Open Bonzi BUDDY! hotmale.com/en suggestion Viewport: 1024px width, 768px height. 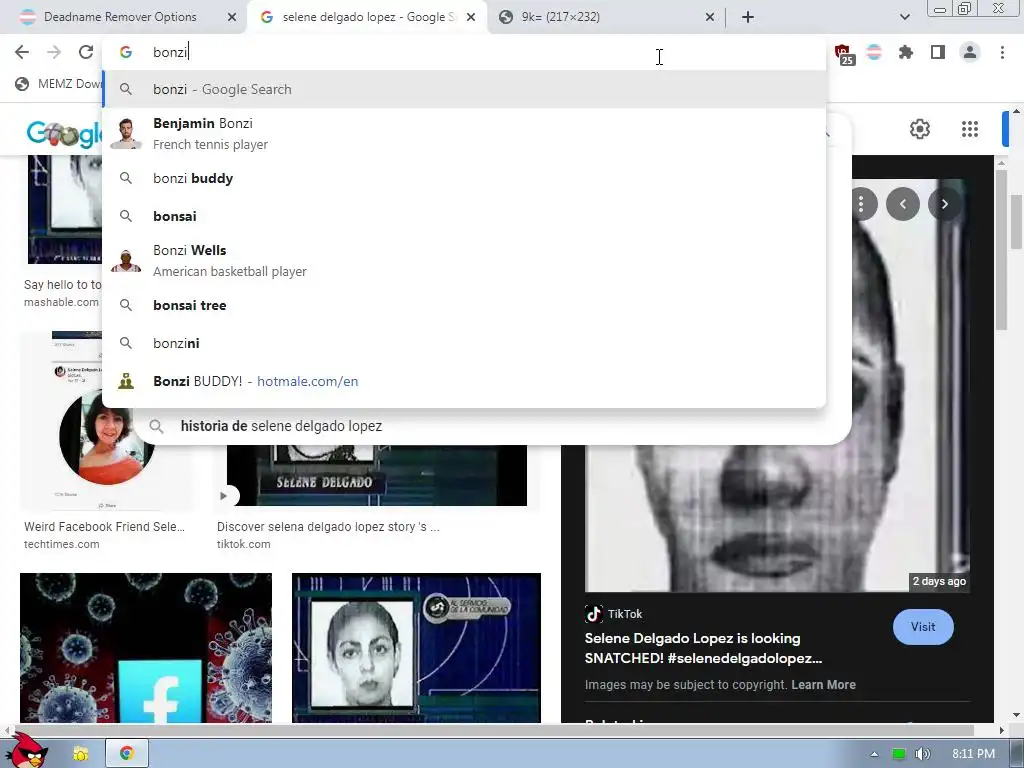[x=464, y=381]
